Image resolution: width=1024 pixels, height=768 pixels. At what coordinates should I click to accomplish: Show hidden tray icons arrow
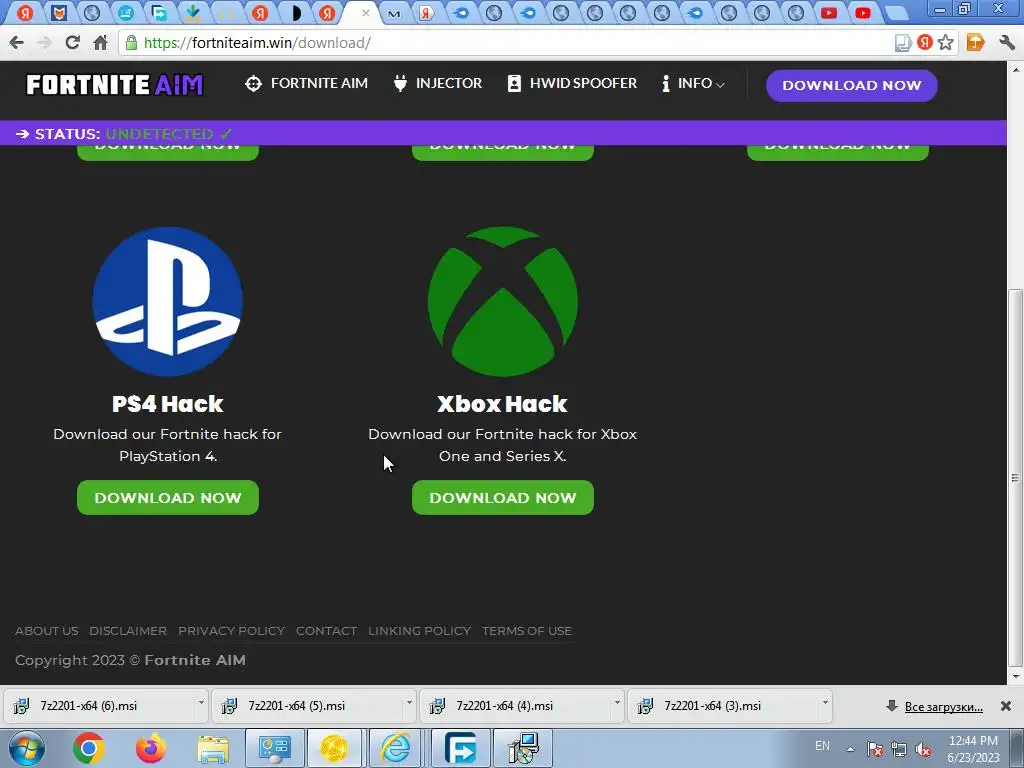coord(850,749)
